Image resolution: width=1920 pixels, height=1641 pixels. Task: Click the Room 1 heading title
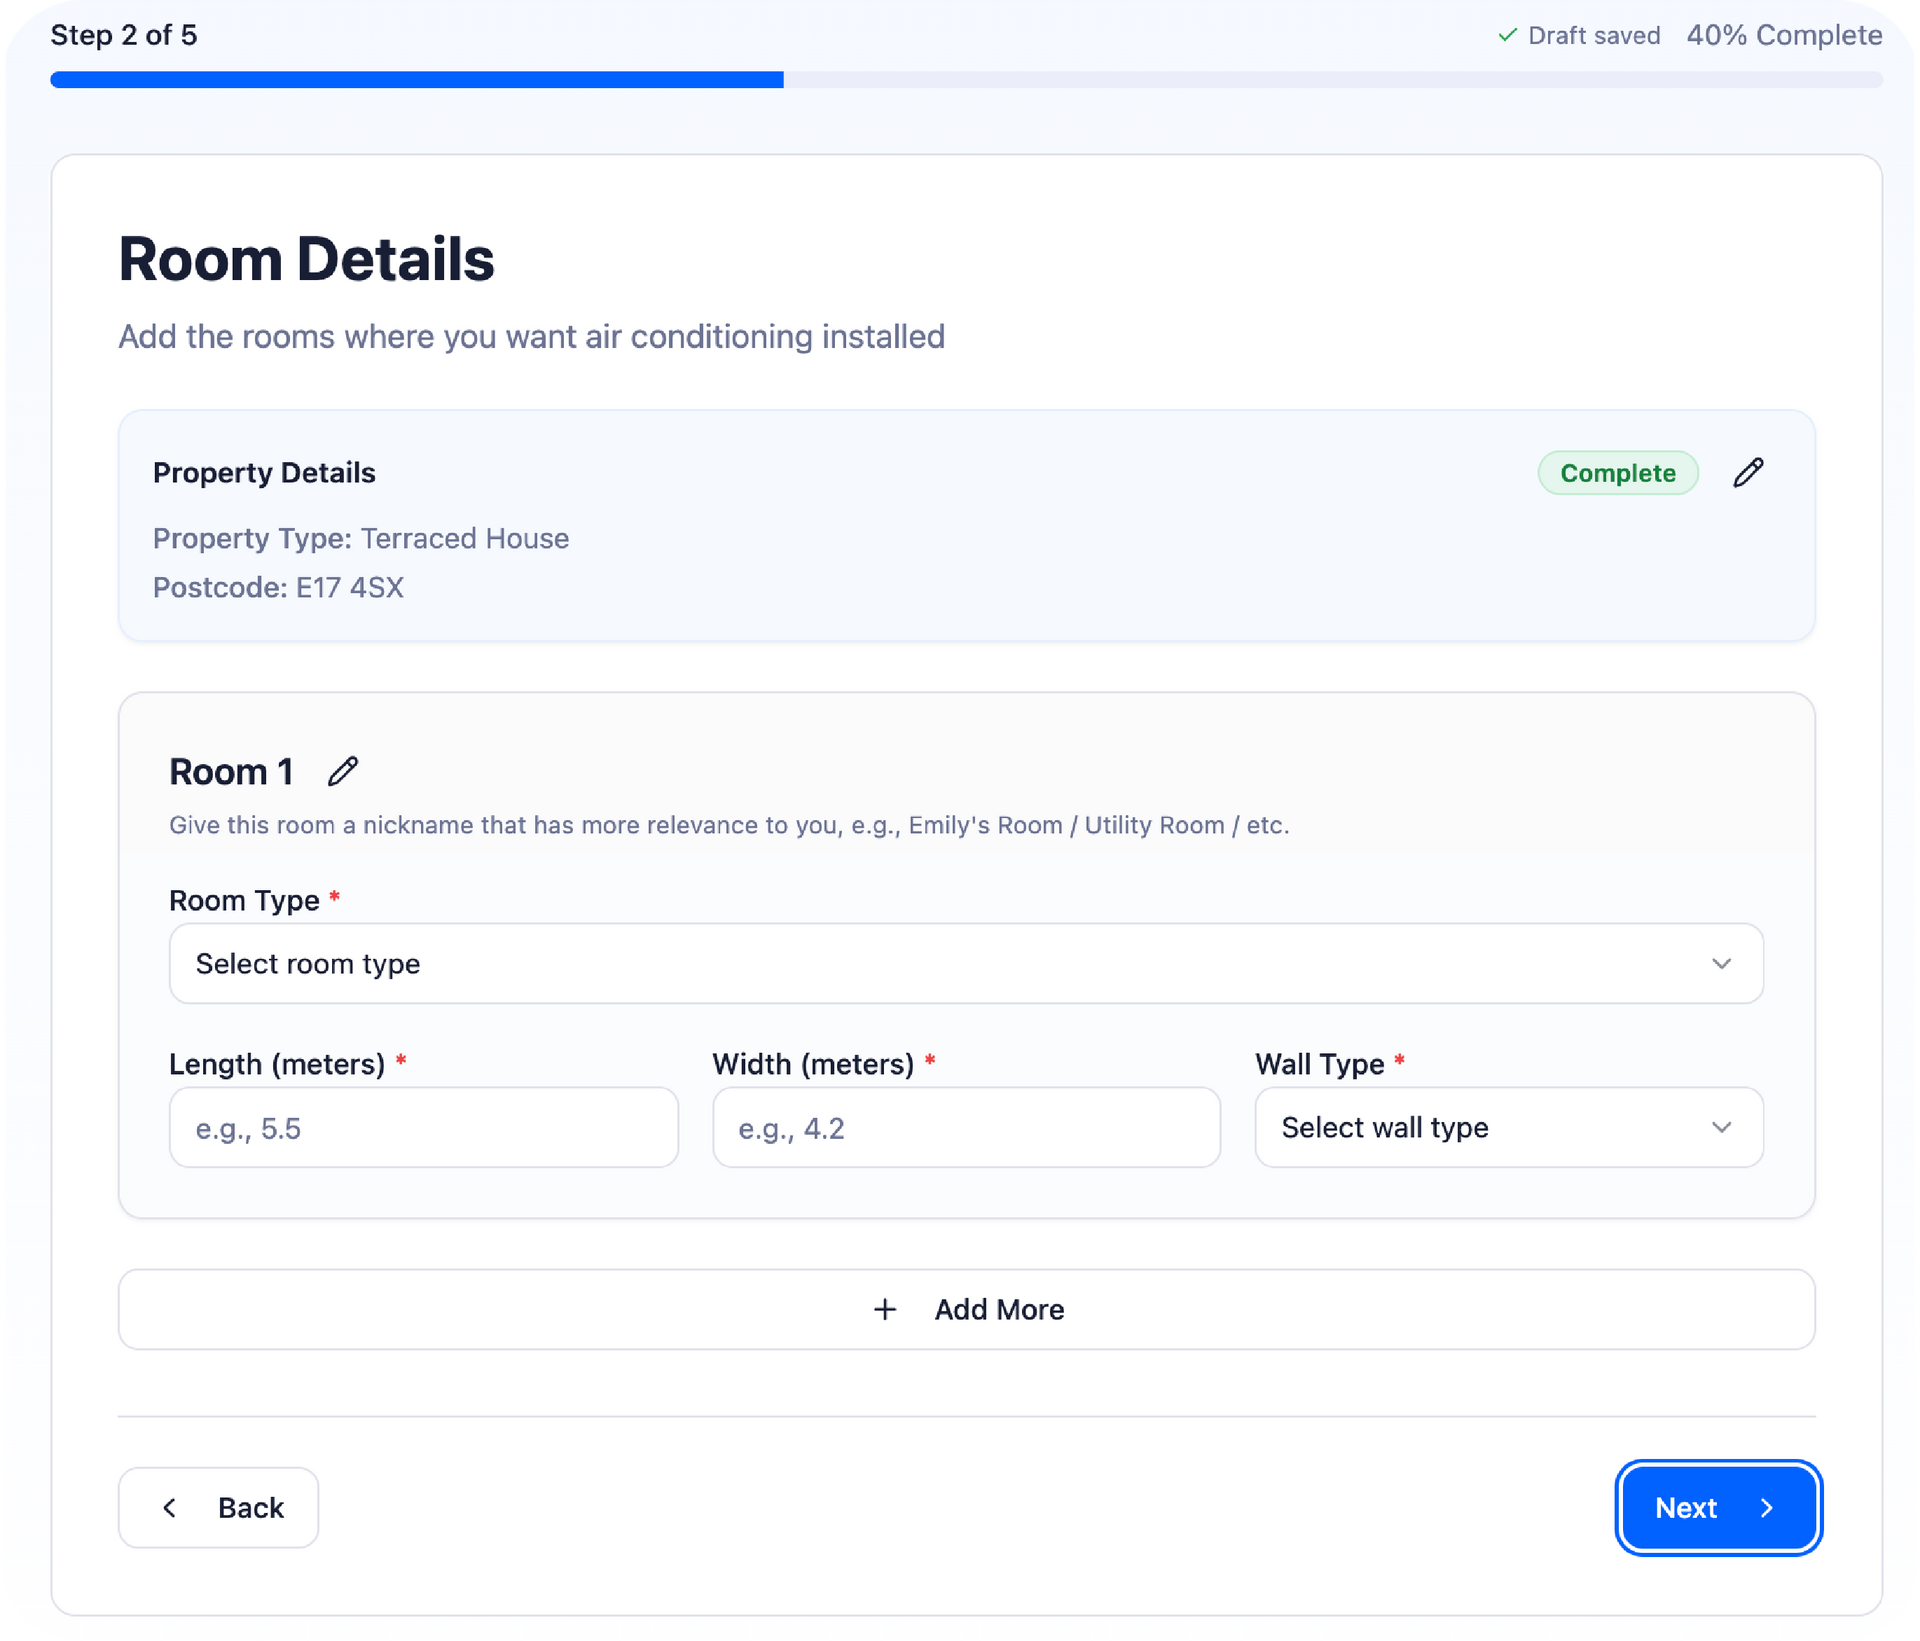pyautogui.click(x=231, y=771)
